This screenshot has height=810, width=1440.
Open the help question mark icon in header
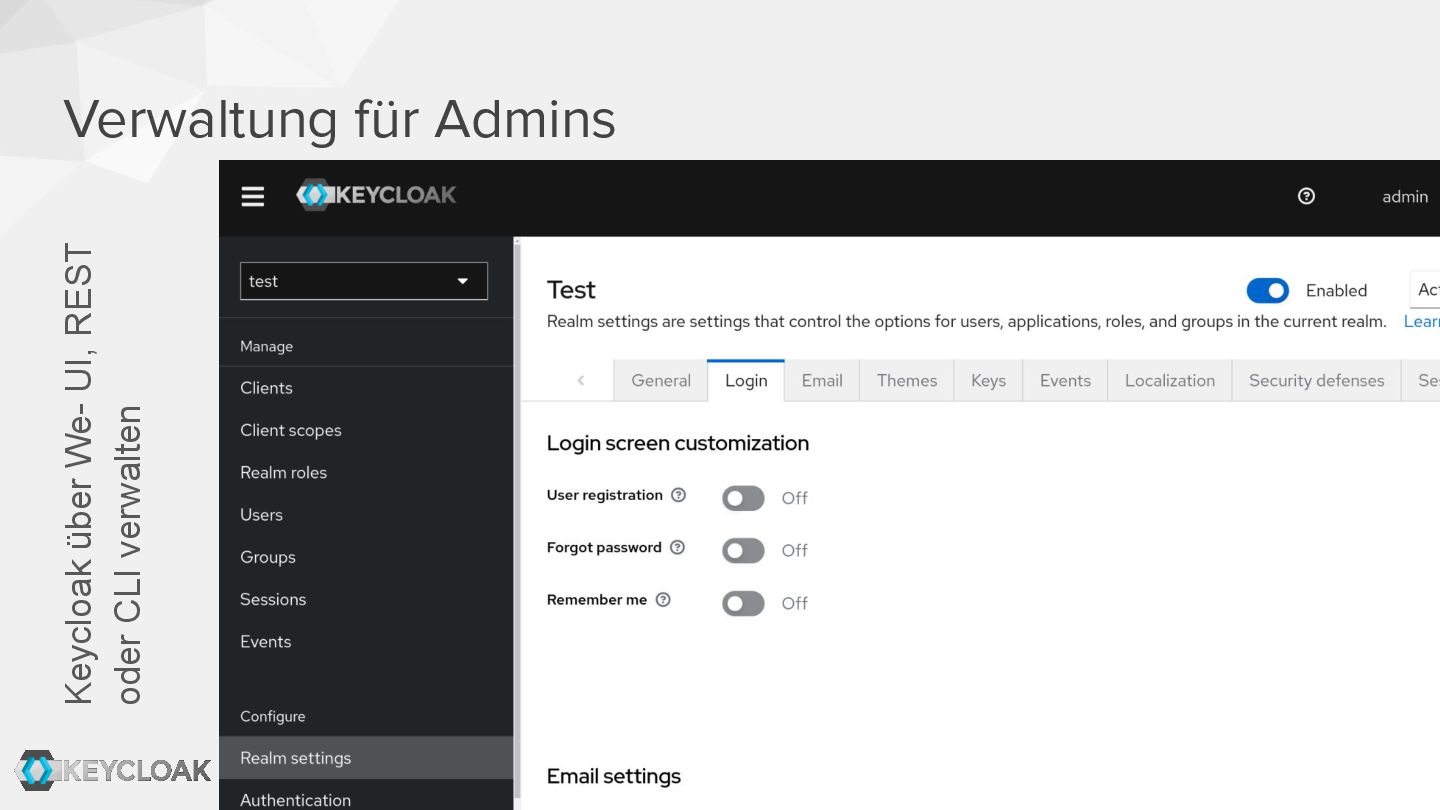click(x=1306, y=196)
